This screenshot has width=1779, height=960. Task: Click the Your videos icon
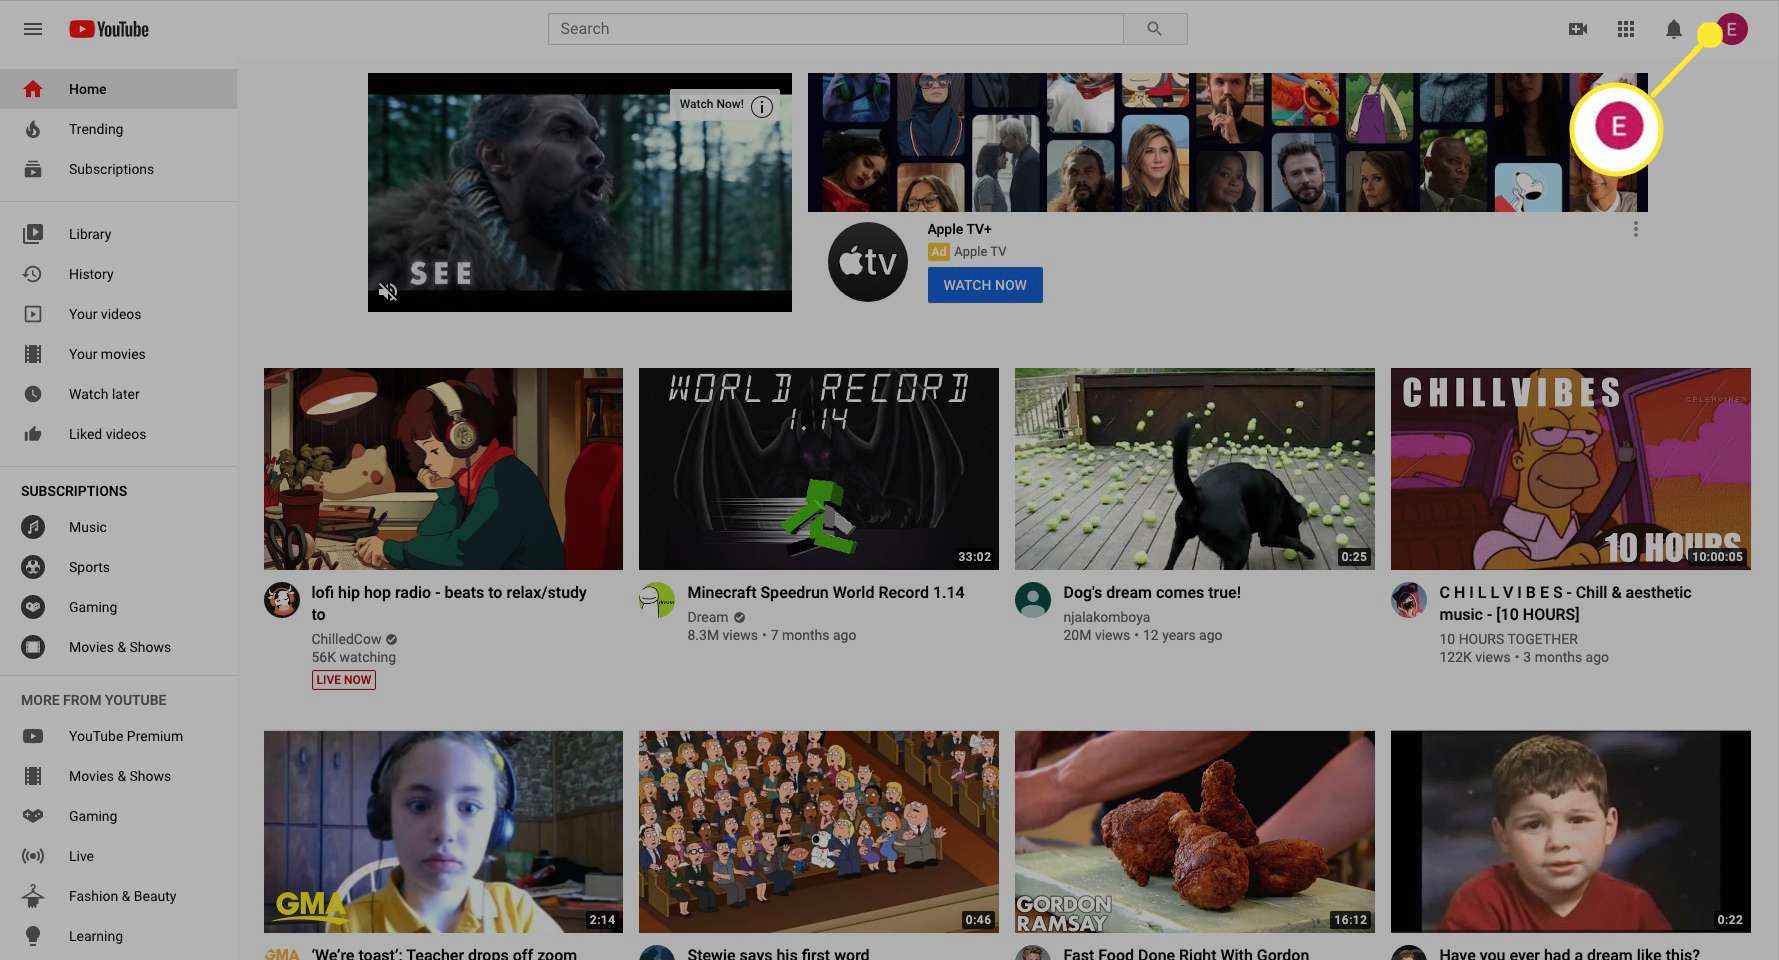[33, 314]
